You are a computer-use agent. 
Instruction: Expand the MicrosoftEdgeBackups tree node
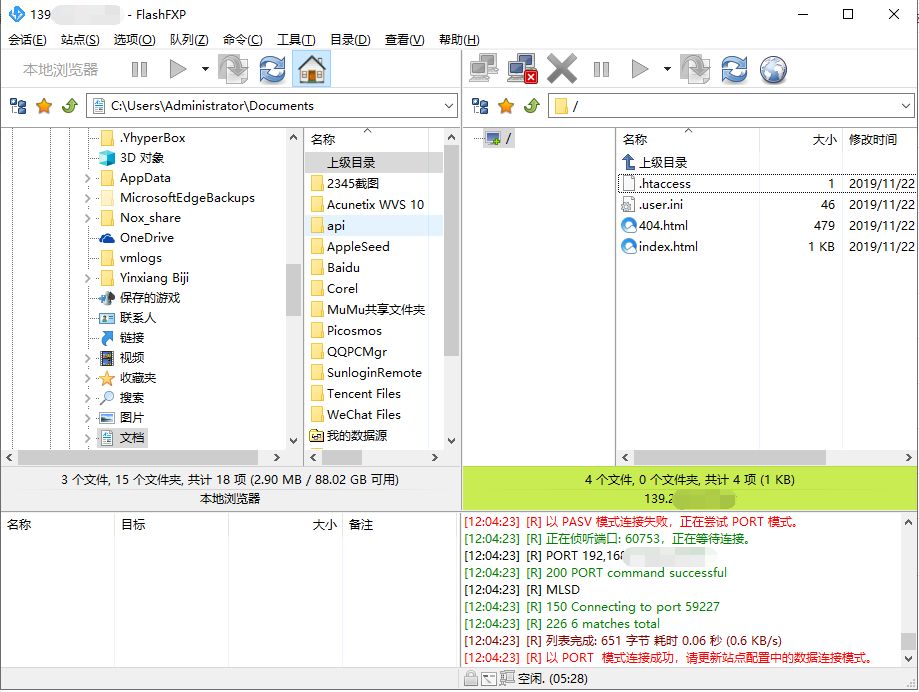(x=87, y=198)
